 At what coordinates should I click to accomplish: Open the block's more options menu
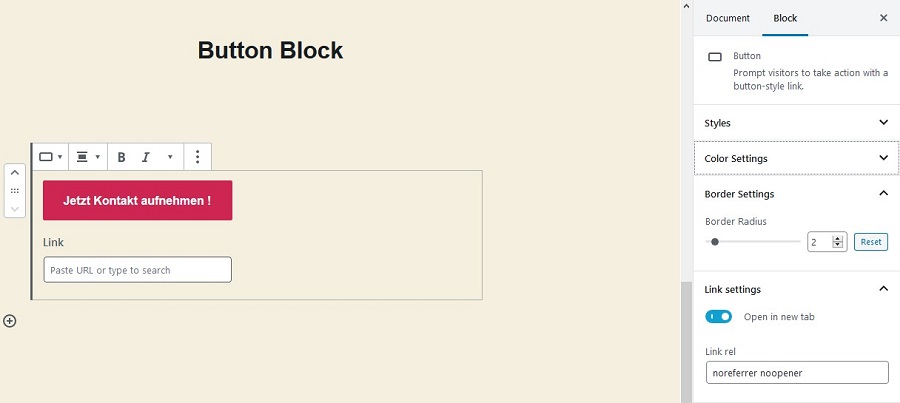pyautogui.click(x=198, y=157)
